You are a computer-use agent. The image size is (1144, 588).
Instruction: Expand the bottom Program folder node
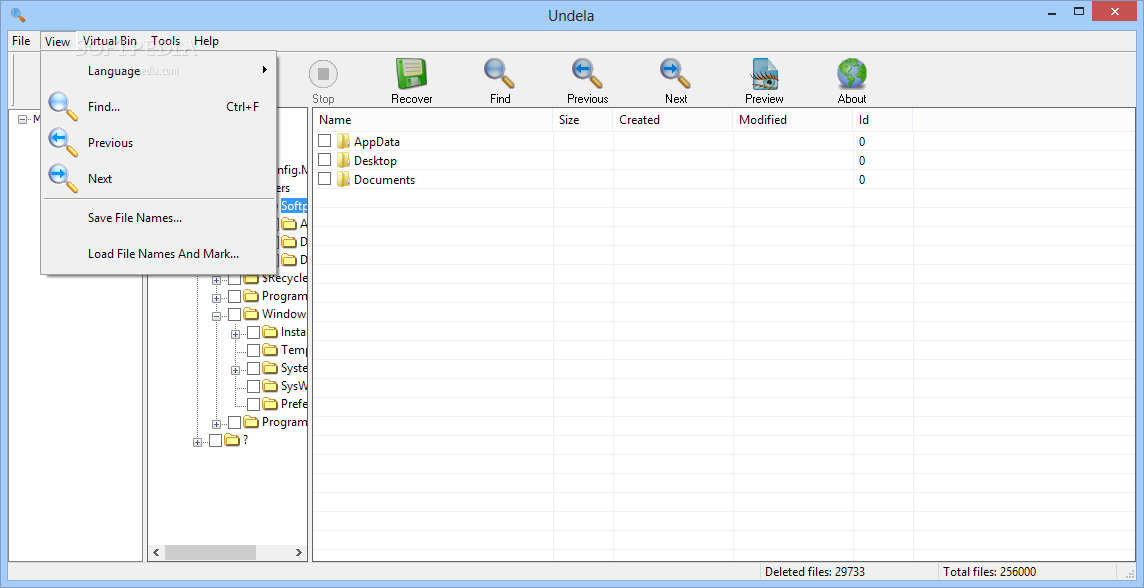pos(217,424)
